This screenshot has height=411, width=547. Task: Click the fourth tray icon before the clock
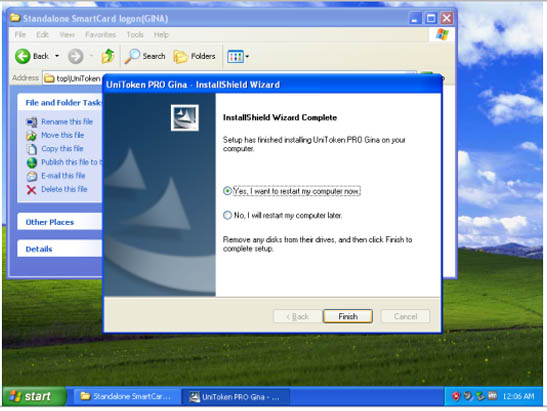tap(492, 396)
